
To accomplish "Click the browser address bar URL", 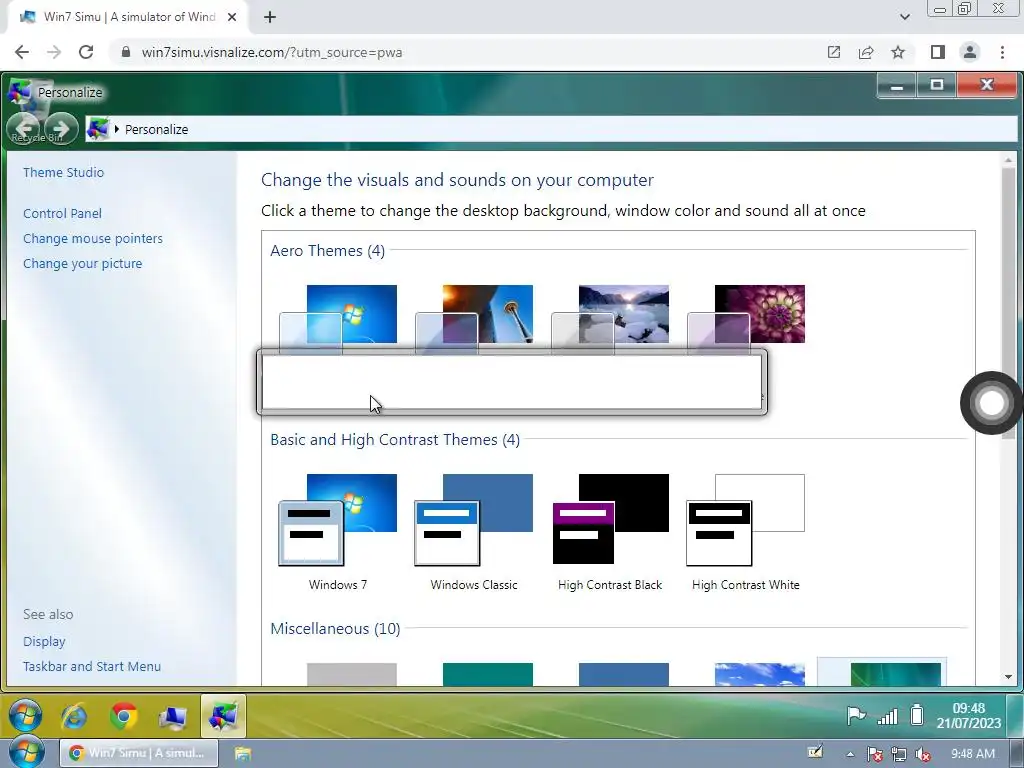I will tap(272, 52).
